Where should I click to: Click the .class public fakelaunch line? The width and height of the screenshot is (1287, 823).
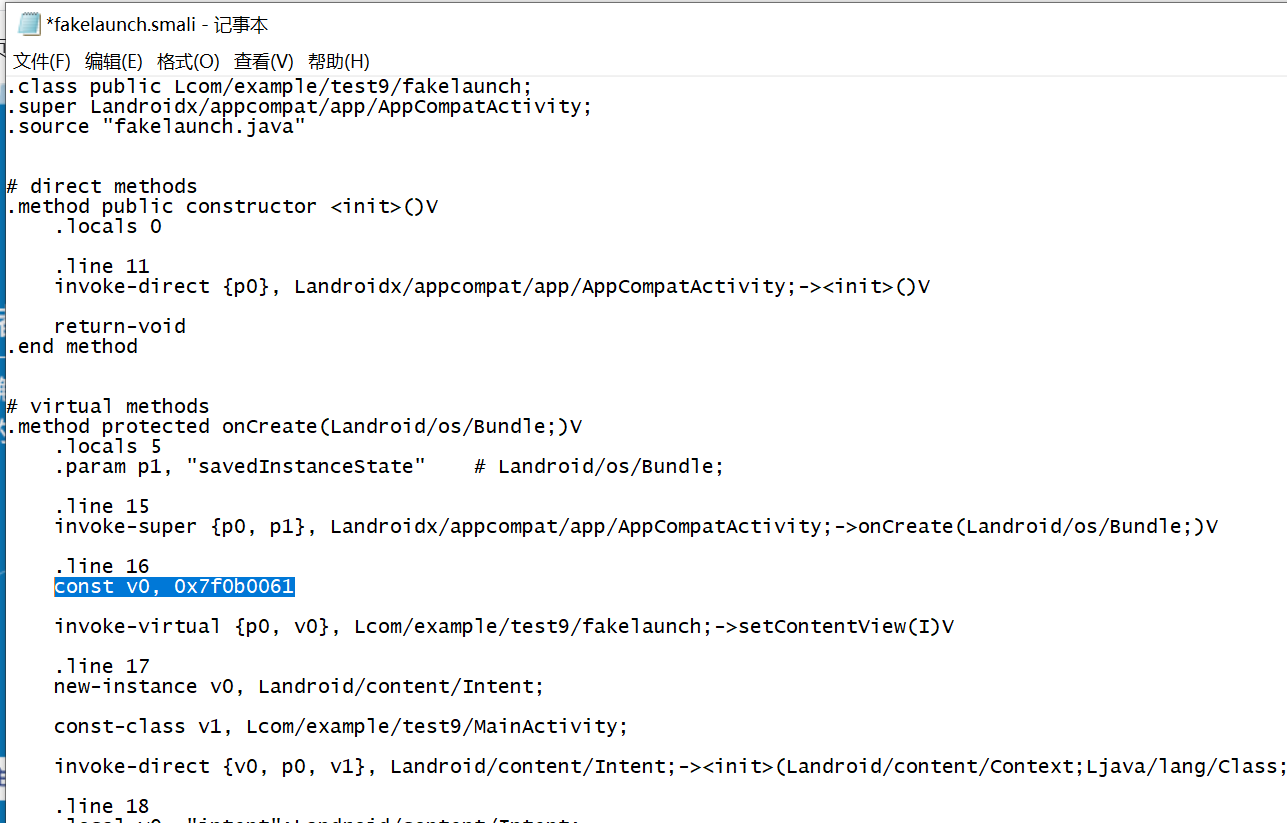pyautogui.click(x=270, y=86)
